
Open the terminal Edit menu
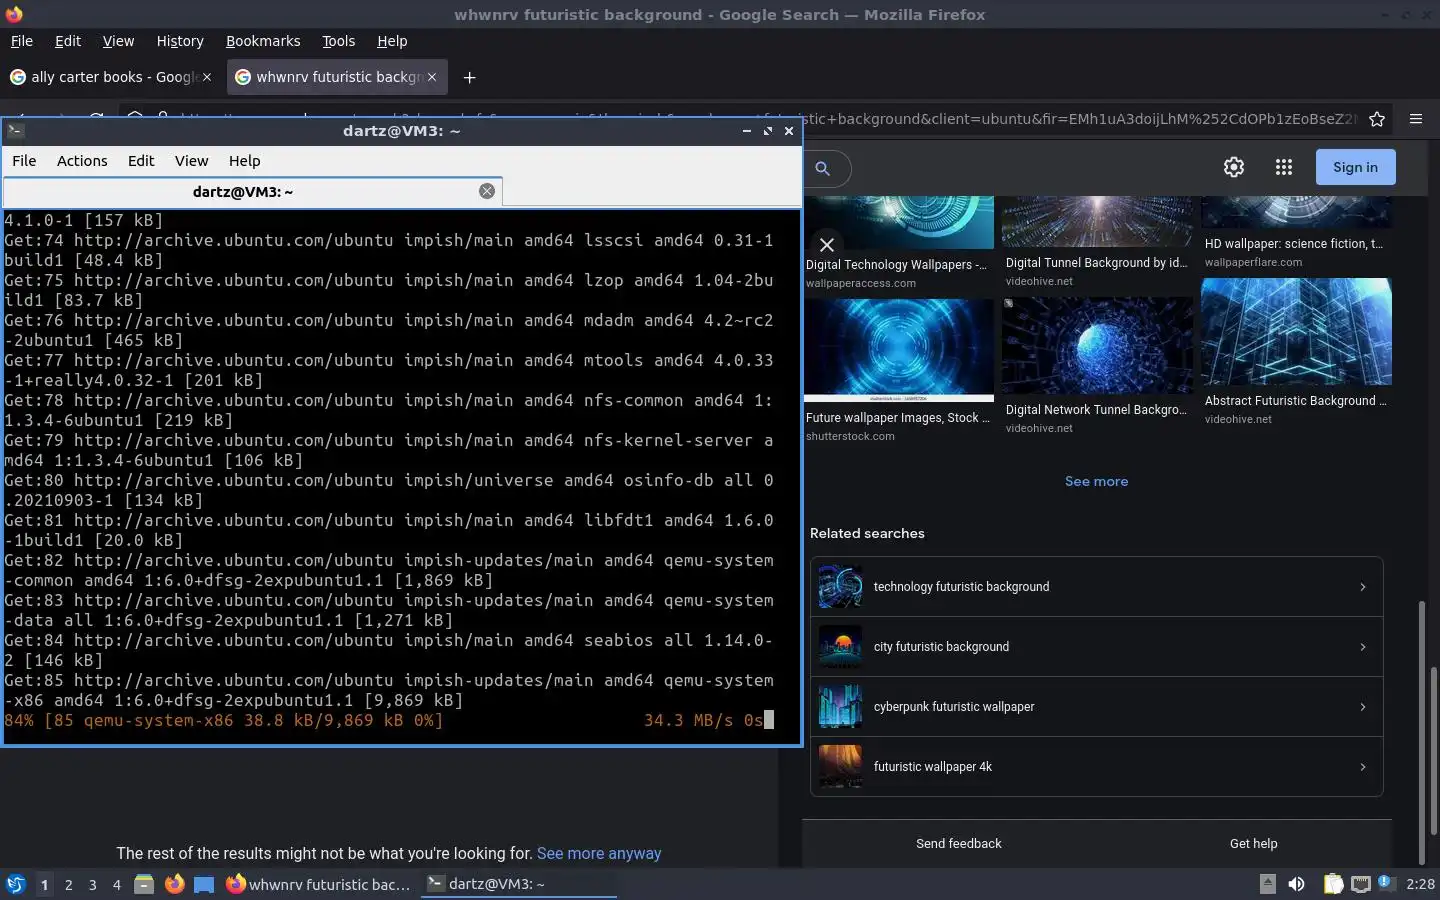(141, 160)
